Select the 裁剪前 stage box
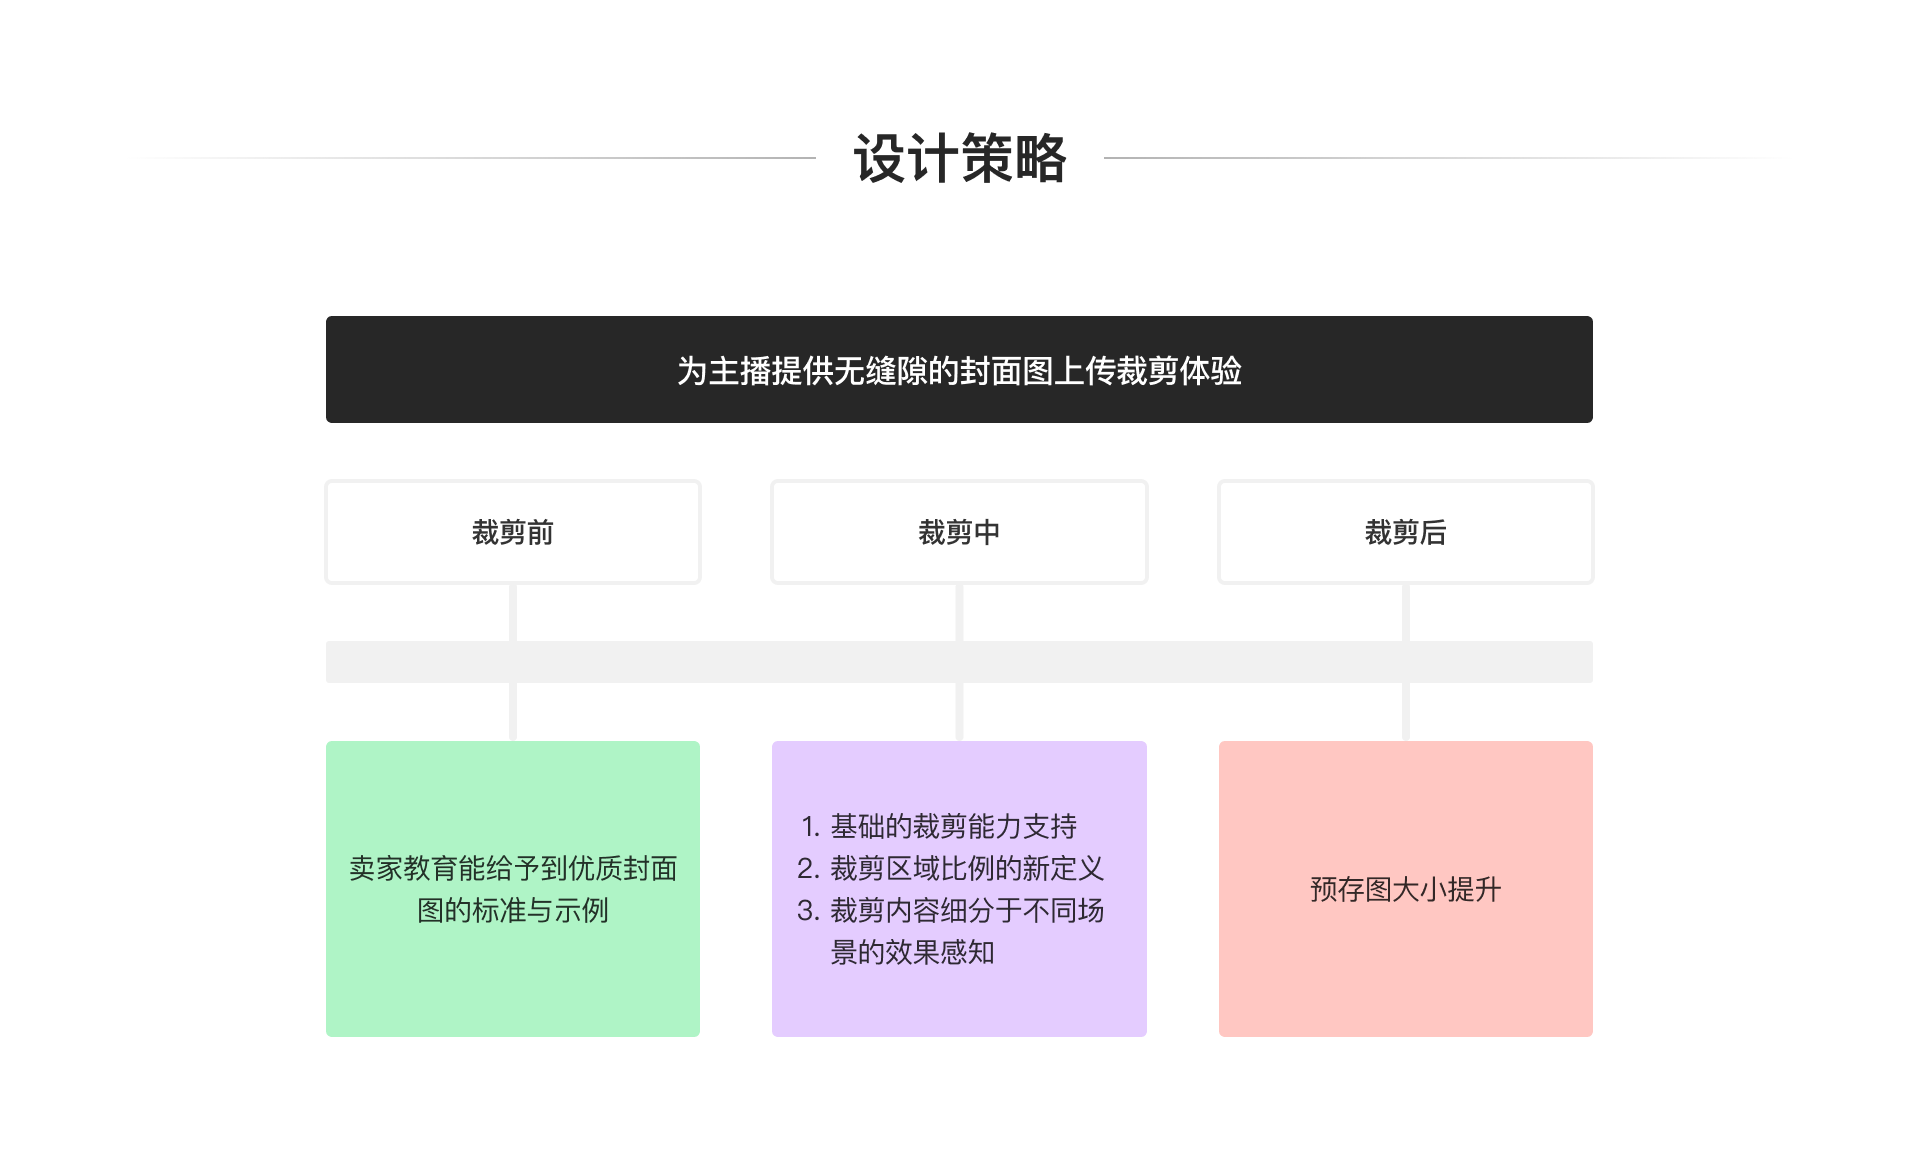1920x1157 pixels. point(513,532)
